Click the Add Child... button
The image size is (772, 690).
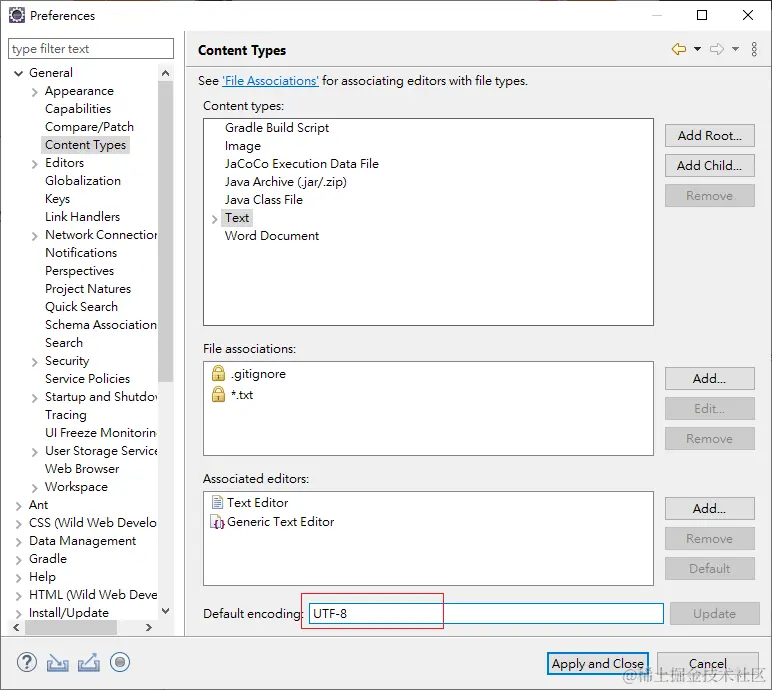(709, 165)
